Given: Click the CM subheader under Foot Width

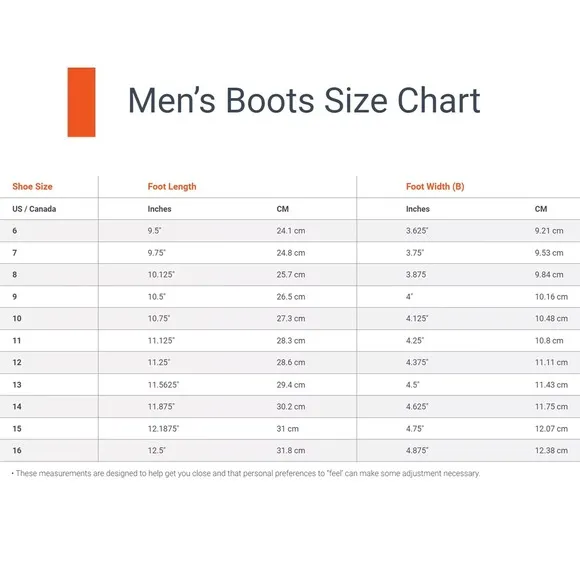Looking at the screenshot, I should [541, 209].
